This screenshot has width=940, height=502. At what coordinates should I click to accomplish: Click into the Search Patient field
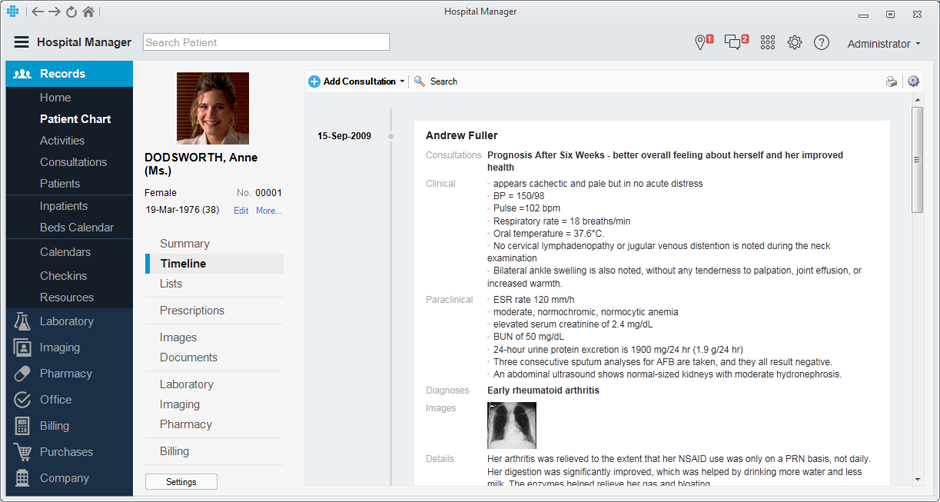[266, 42]
